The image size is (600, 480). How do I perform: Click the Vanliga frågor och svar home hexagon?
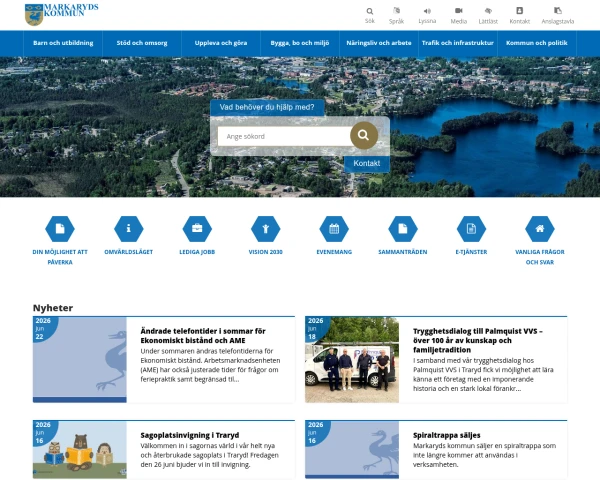[x=540, y=229]
